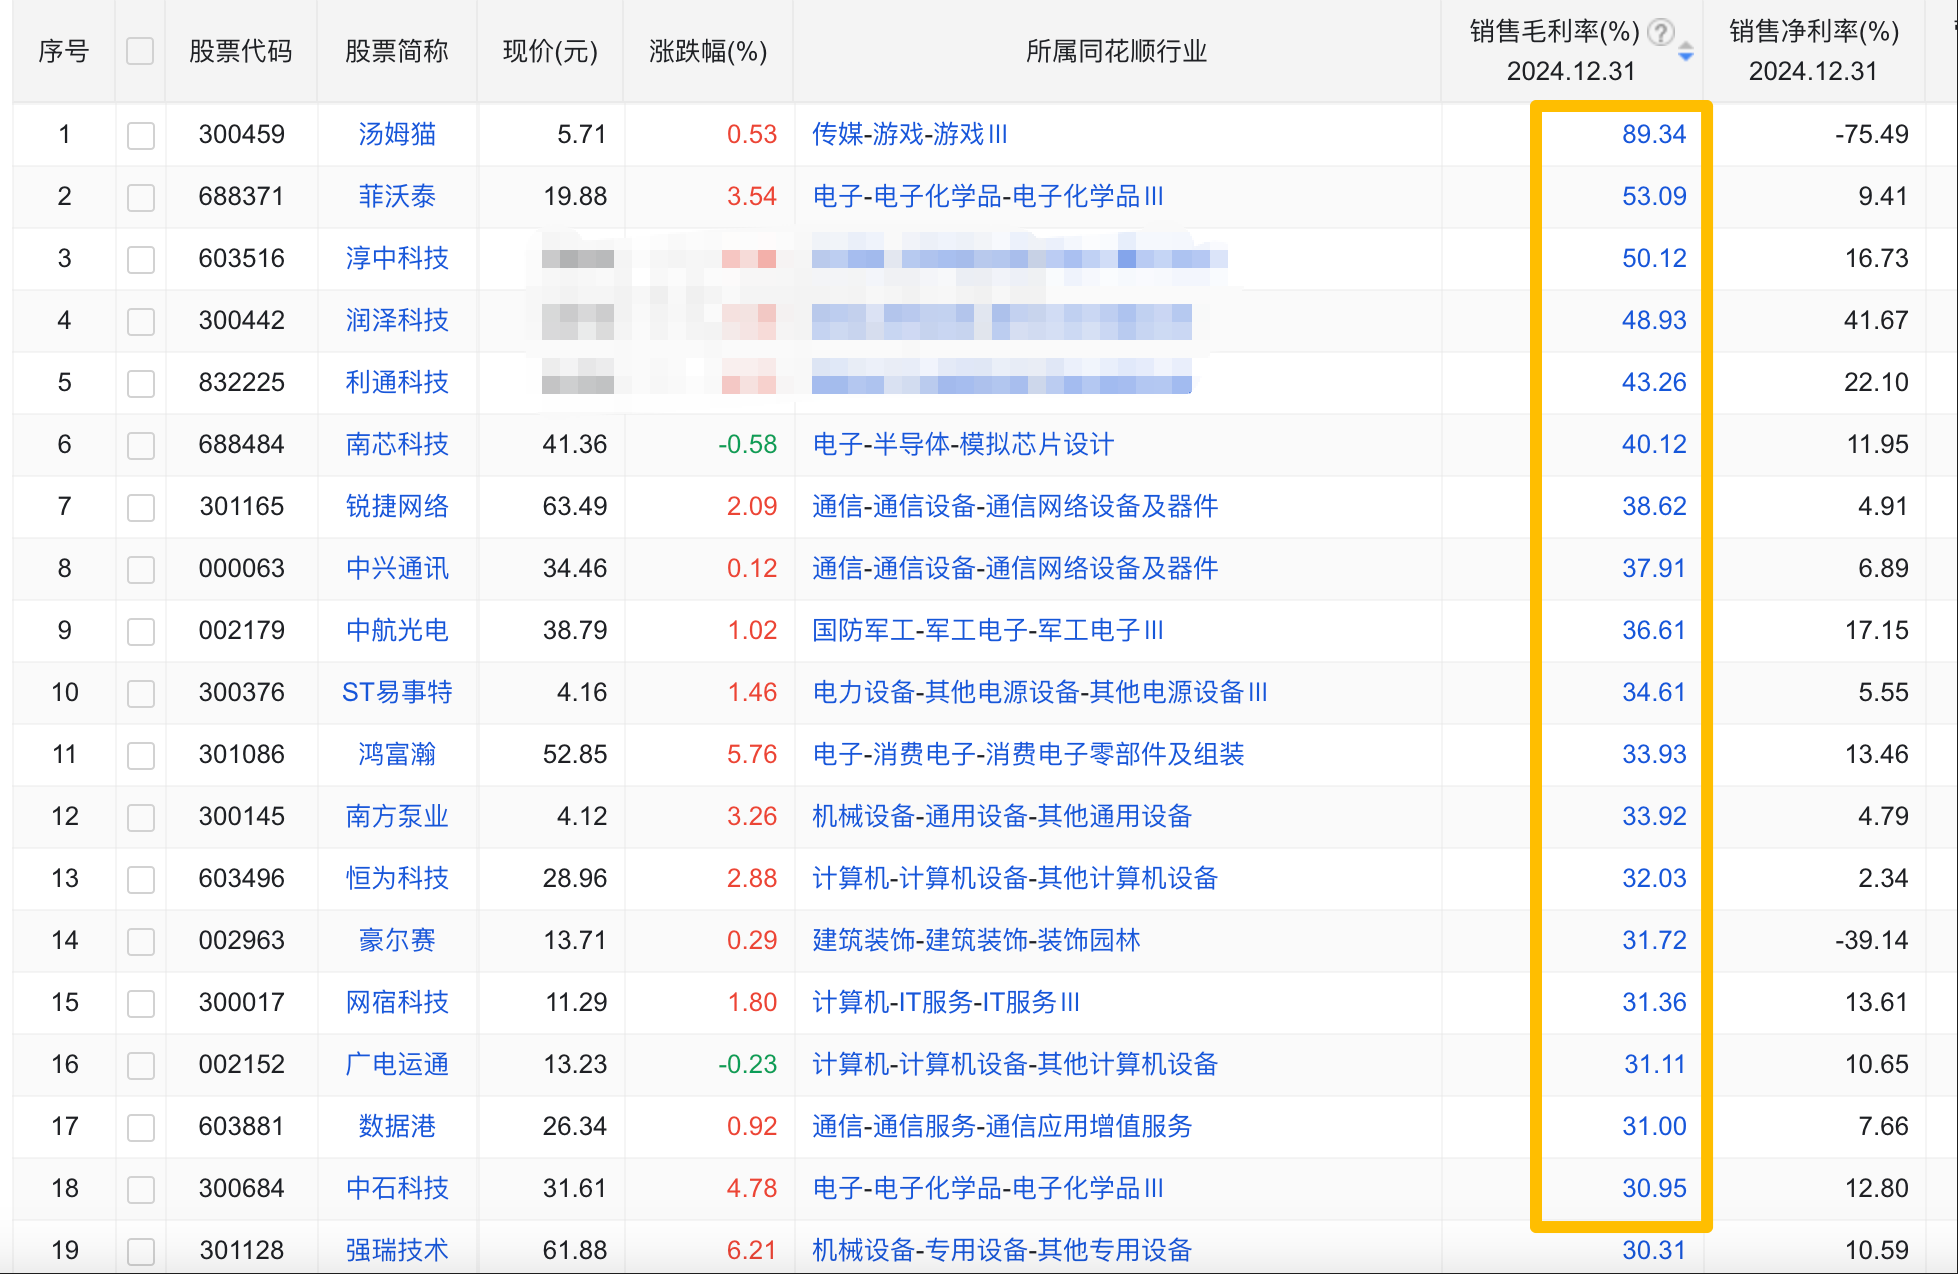This screenshot has height=1274, width=1958.
Task: Open gross margin value 31.00
Action: click(1654, 1126)
